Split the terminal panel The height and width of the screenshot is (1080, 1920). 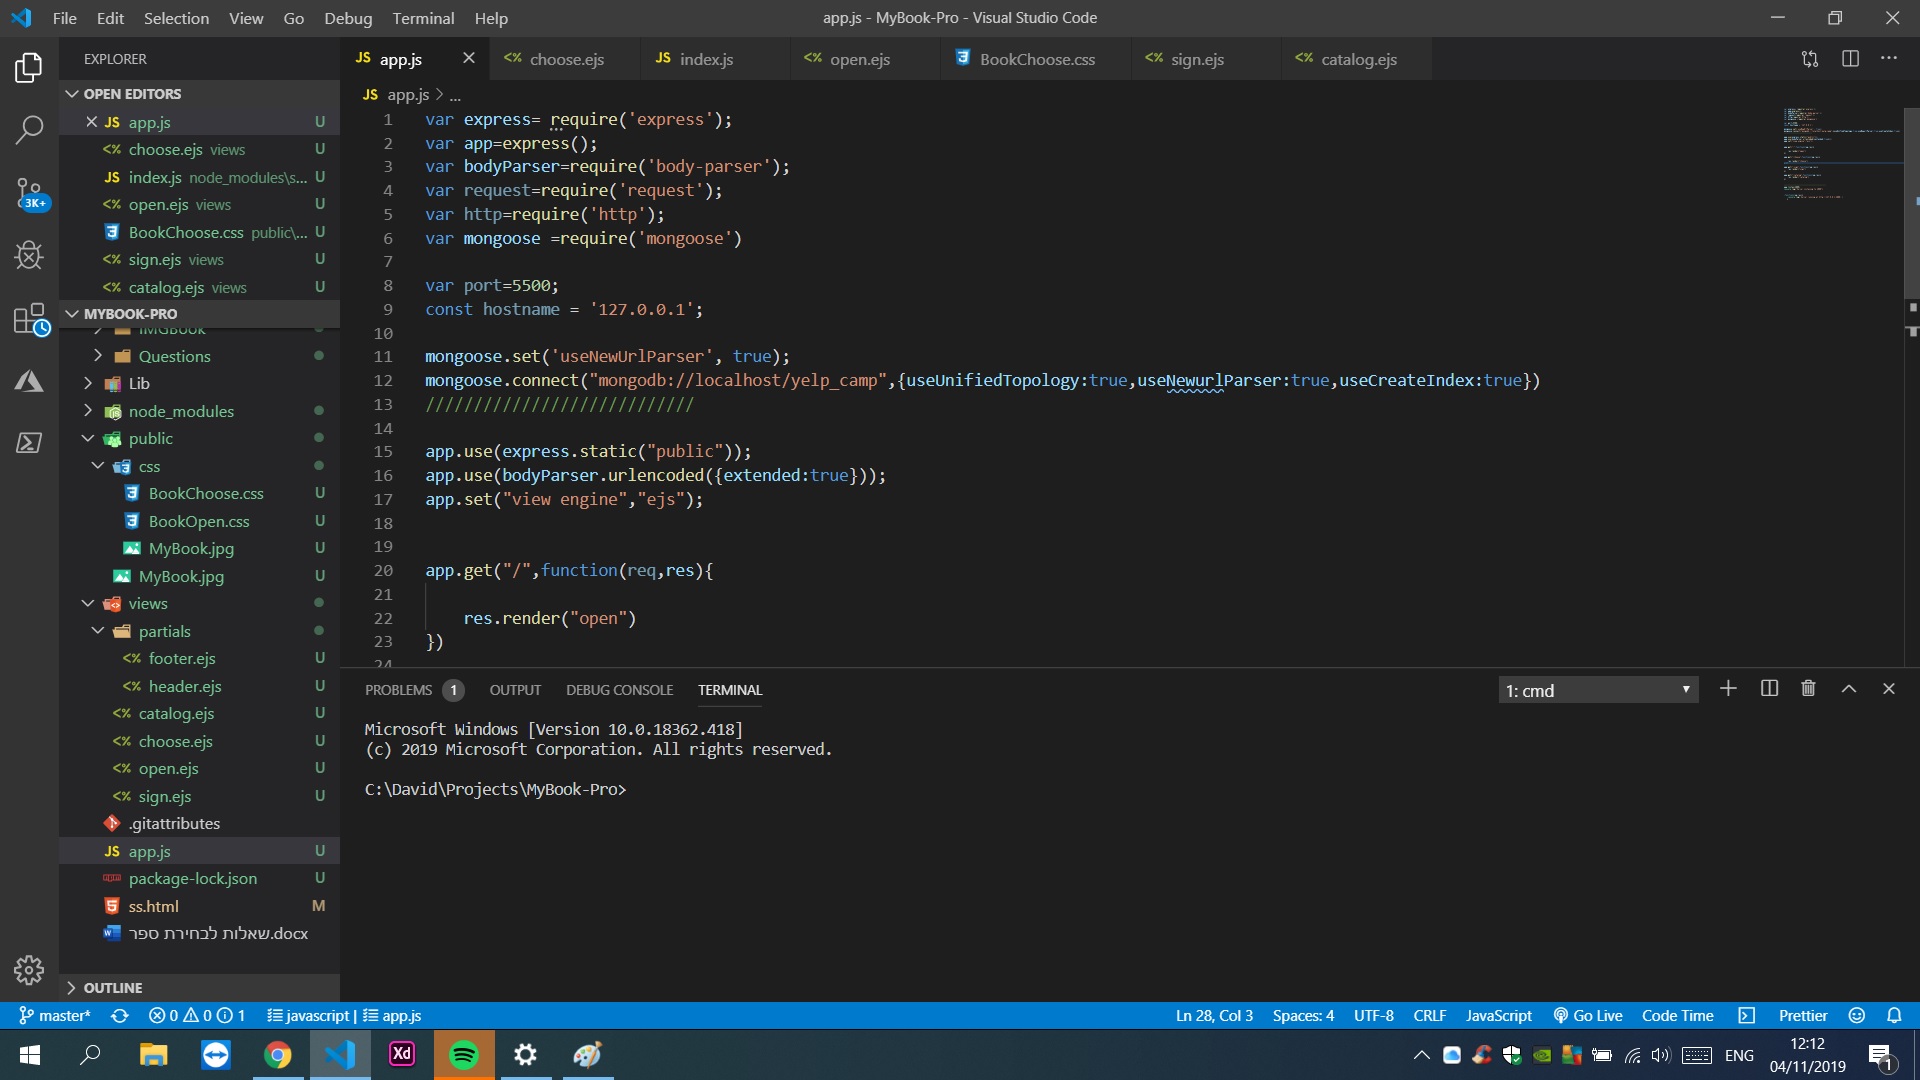coord(1769,689)
